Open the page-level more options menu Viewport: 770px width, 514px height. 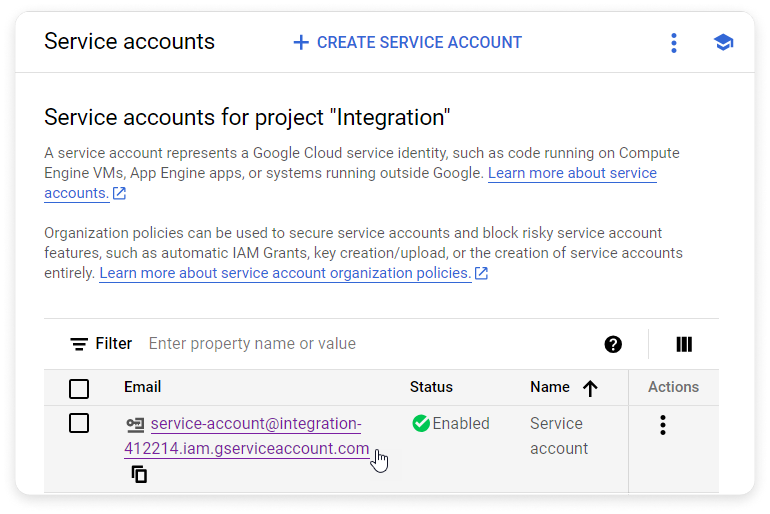[x=674, y=43]
